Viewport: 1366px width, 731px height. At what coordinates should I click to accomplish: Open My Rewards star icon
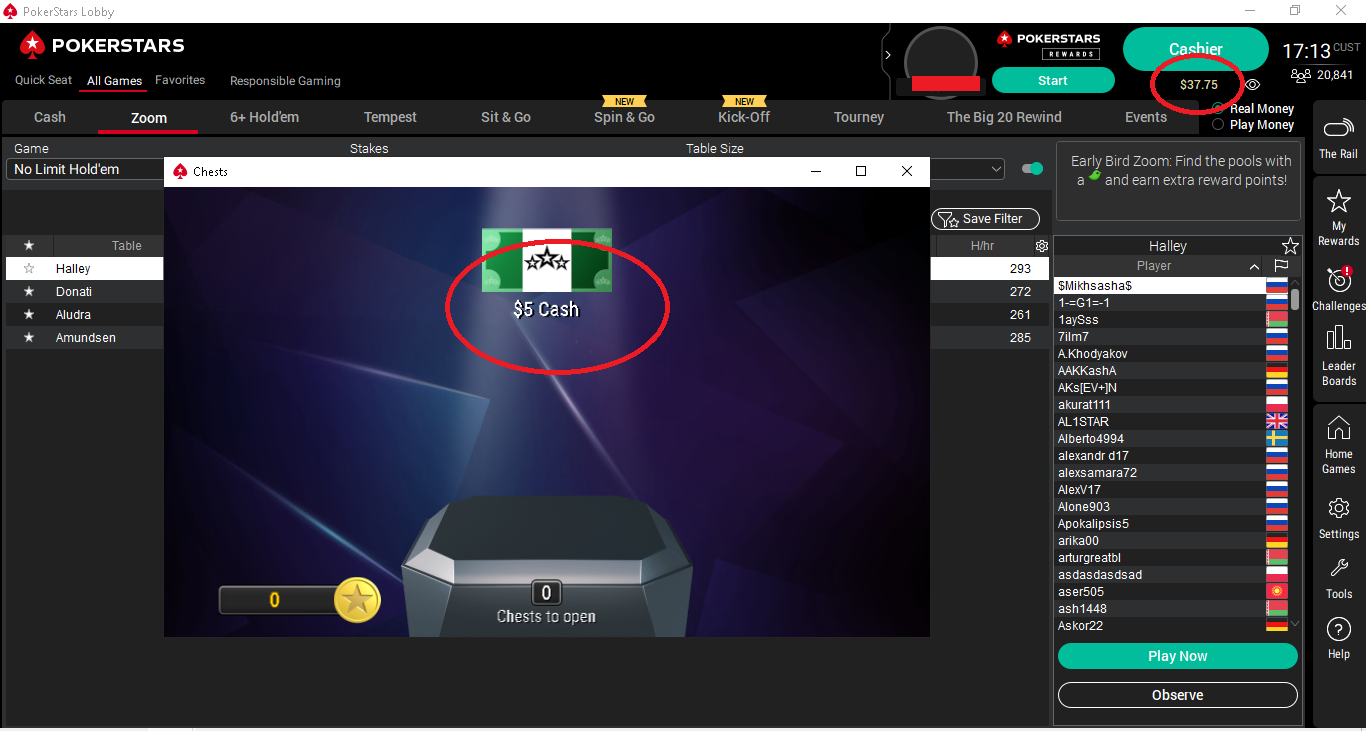[x=1338, y=202]
